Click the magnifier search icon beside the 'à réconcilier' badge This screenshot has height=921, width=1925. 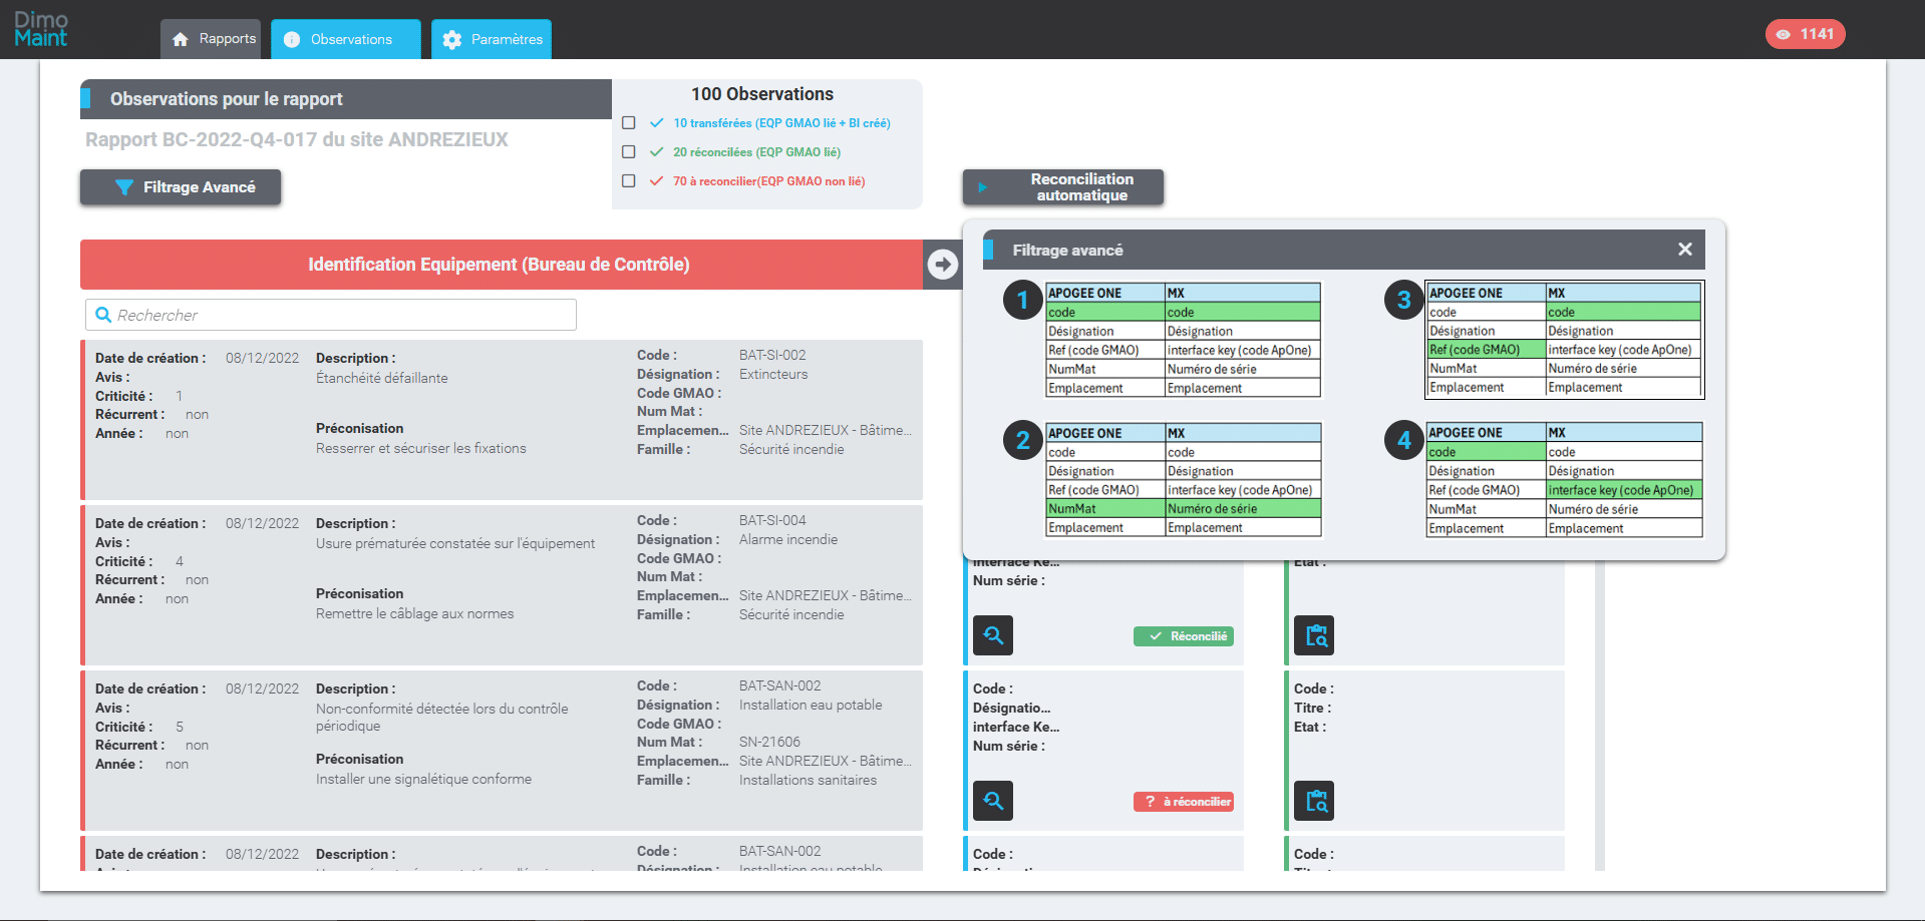coord(993,801)
